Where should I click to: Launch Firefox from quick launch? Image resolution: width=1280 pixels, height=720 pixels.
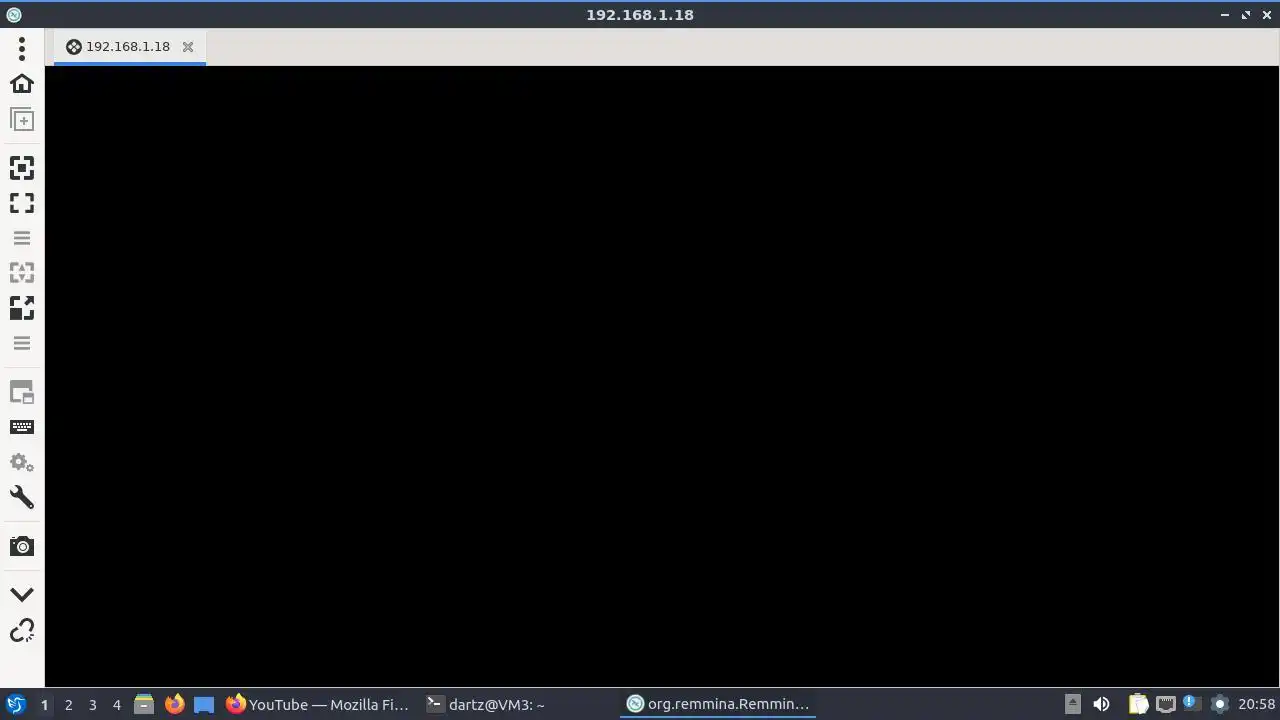(174, 704)
